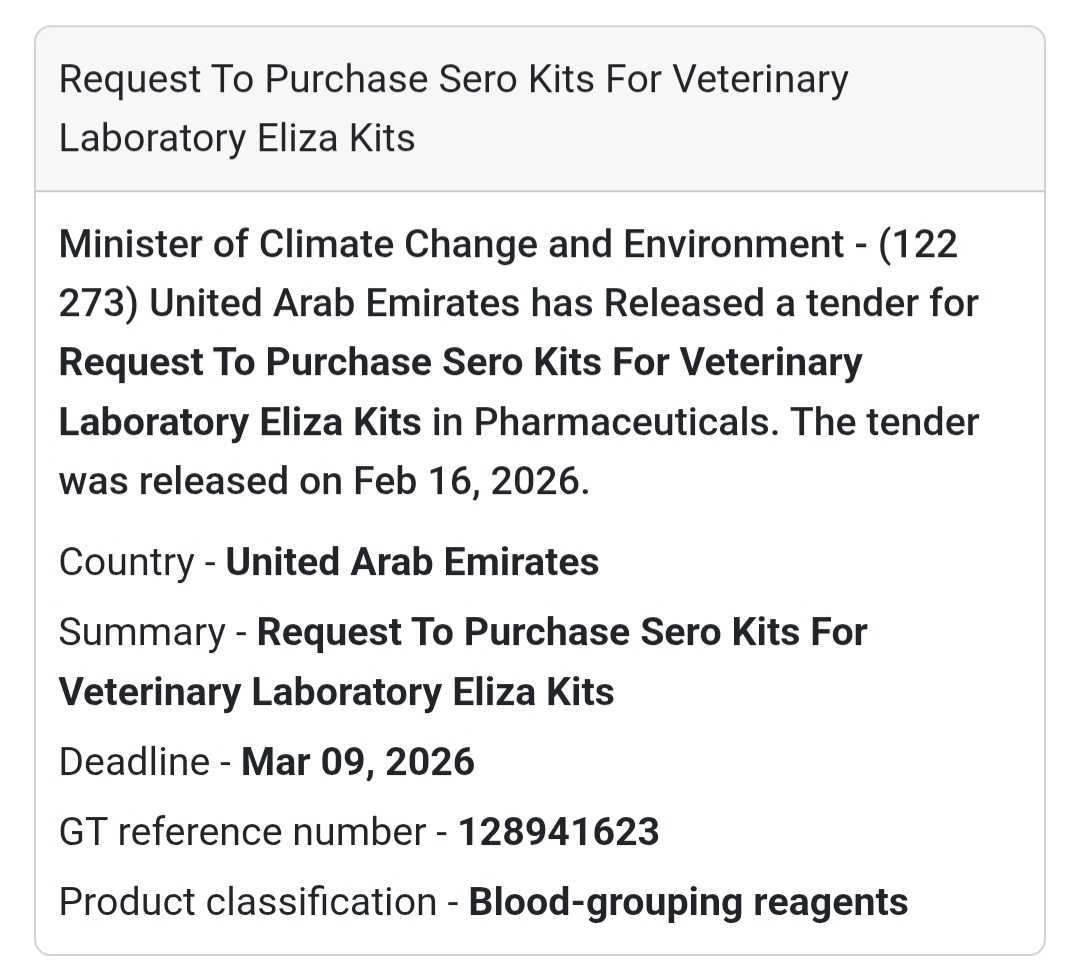Click 'Laboratory Eliza Kits' in the header
Image resolution: width=1080 pixels, height=973 pixels.
pos(237,138)
